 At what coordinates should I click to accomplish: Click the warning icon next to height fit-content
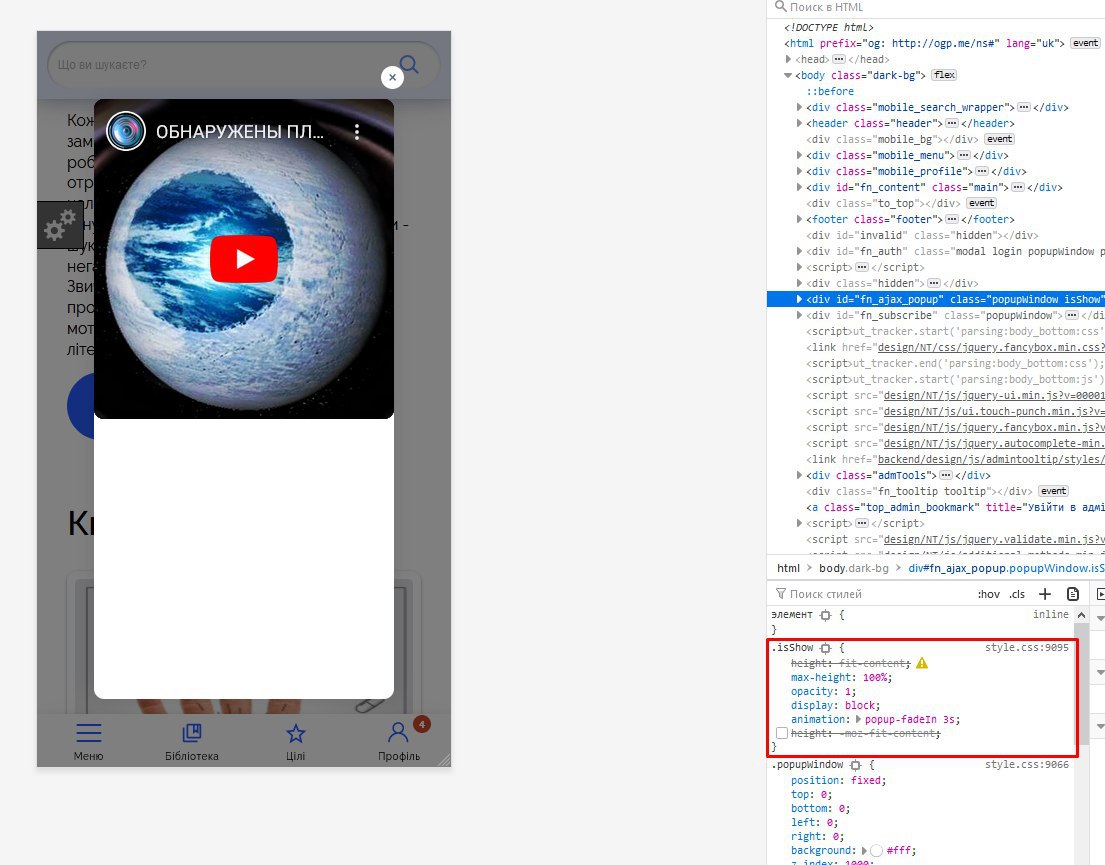(922, 663)
